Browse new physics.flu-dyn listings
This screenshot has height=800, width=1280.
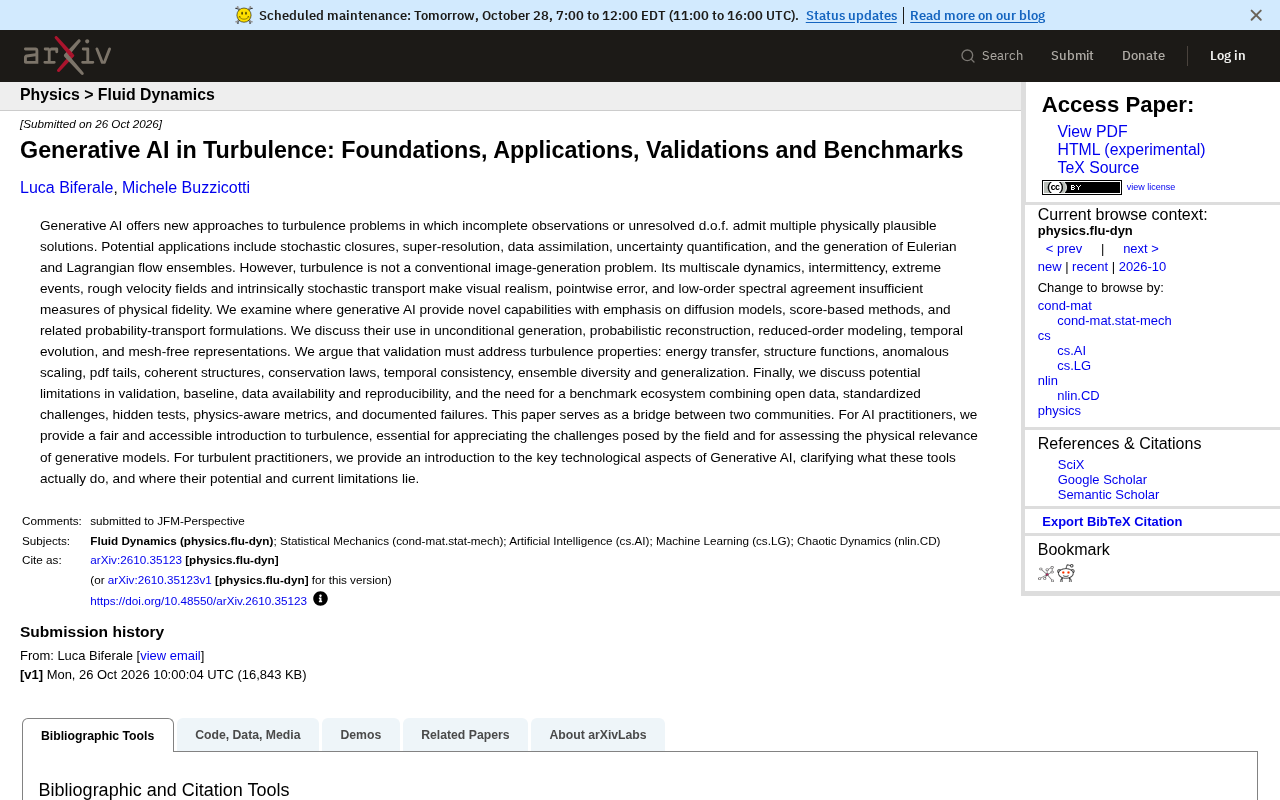(1050, 267)
